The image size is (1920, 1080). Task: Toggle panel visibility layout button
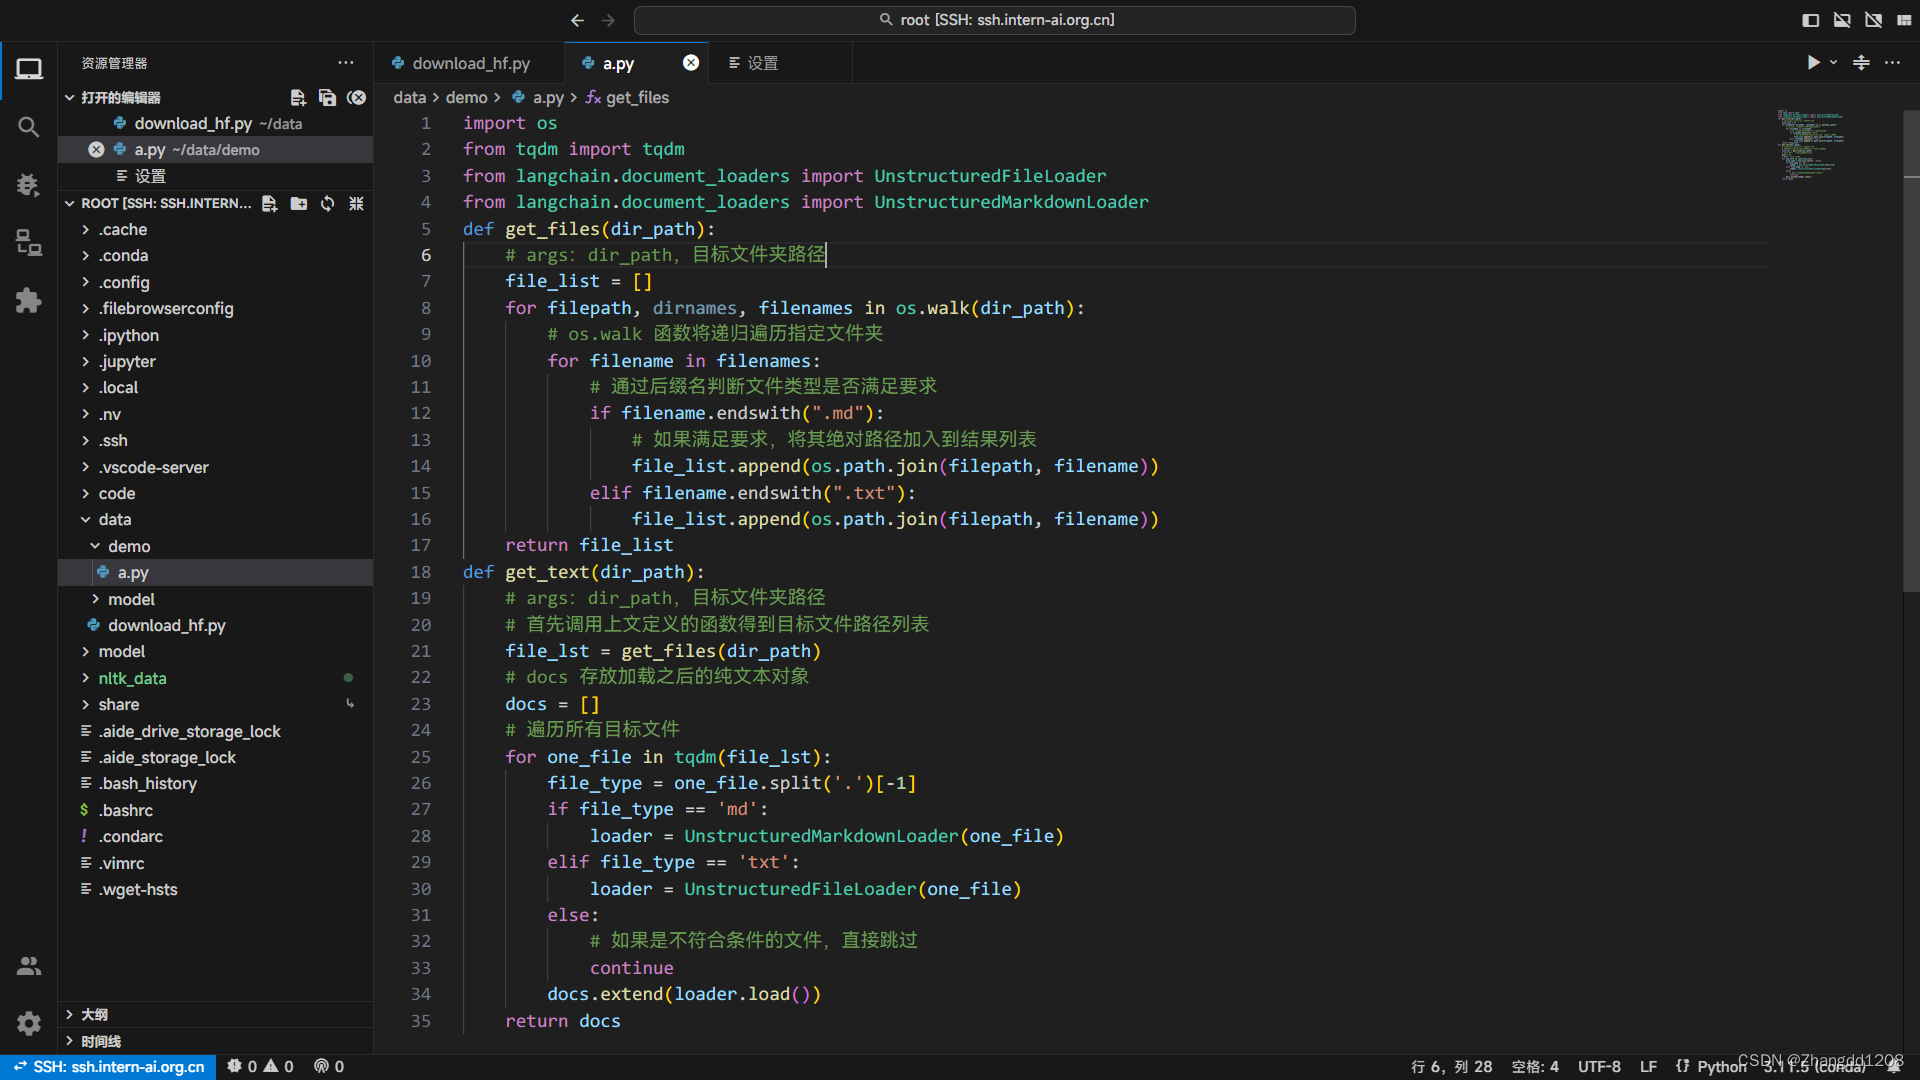coord(1842,20)
